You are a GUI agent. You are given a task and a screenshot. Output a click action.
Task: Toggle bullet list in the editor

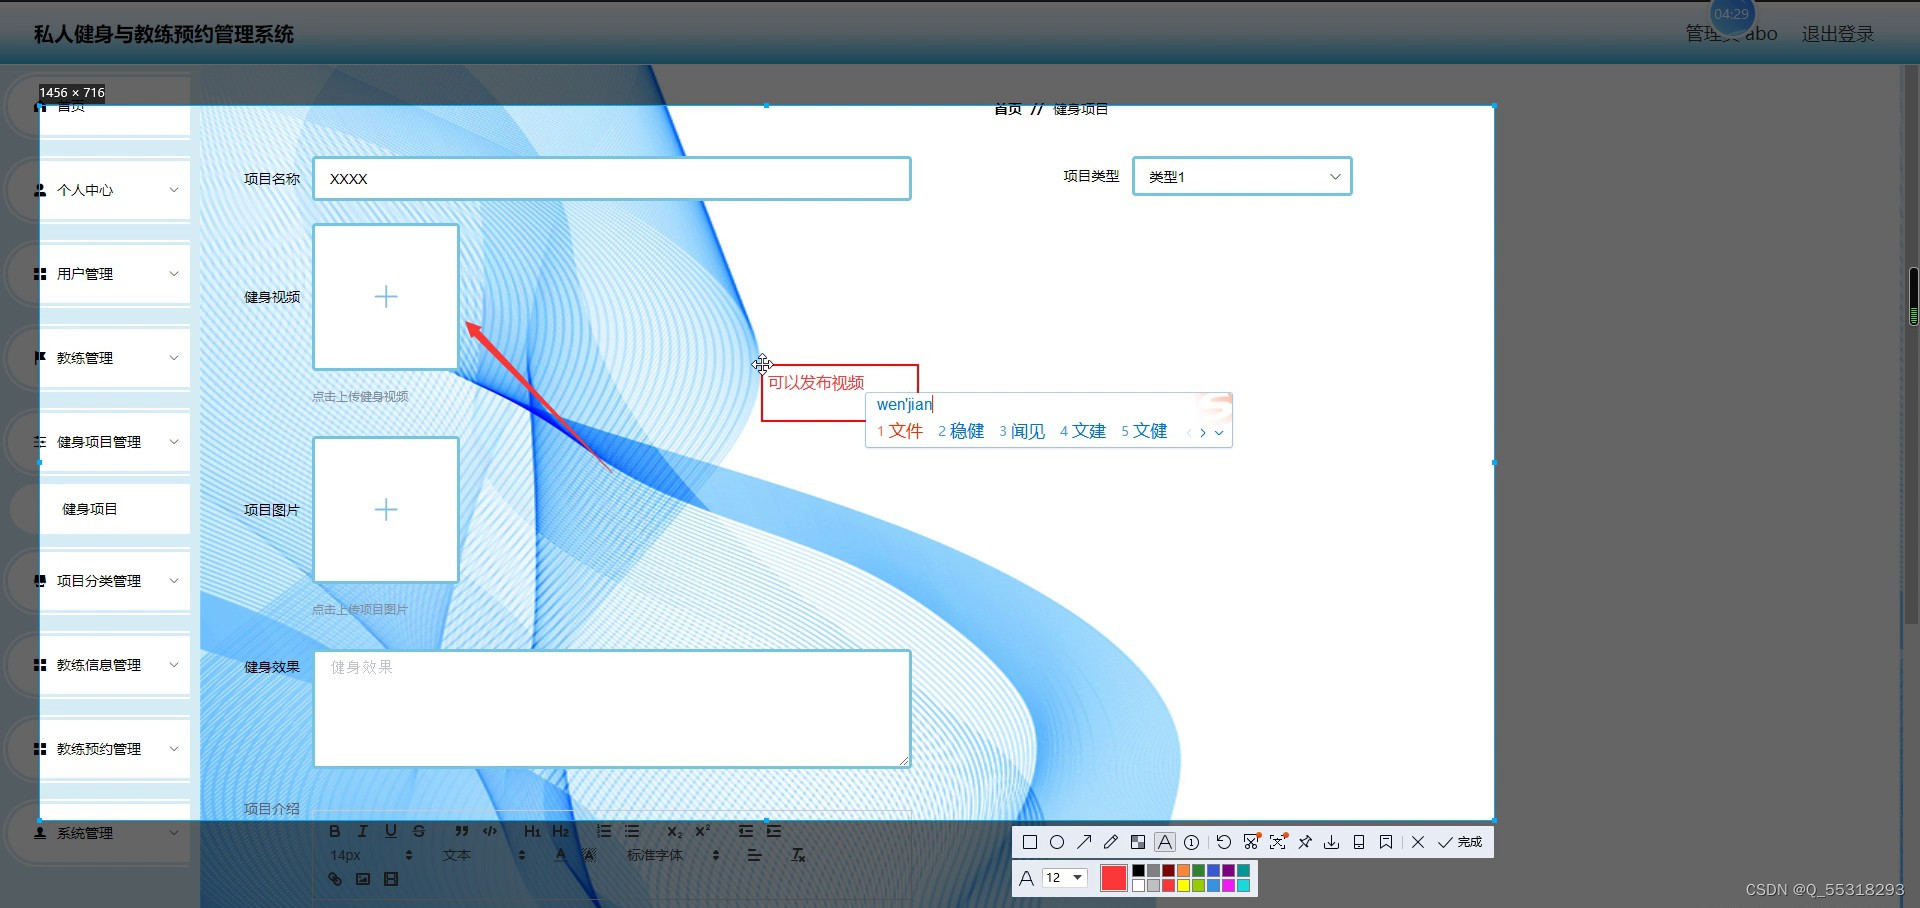pos(632,831)
